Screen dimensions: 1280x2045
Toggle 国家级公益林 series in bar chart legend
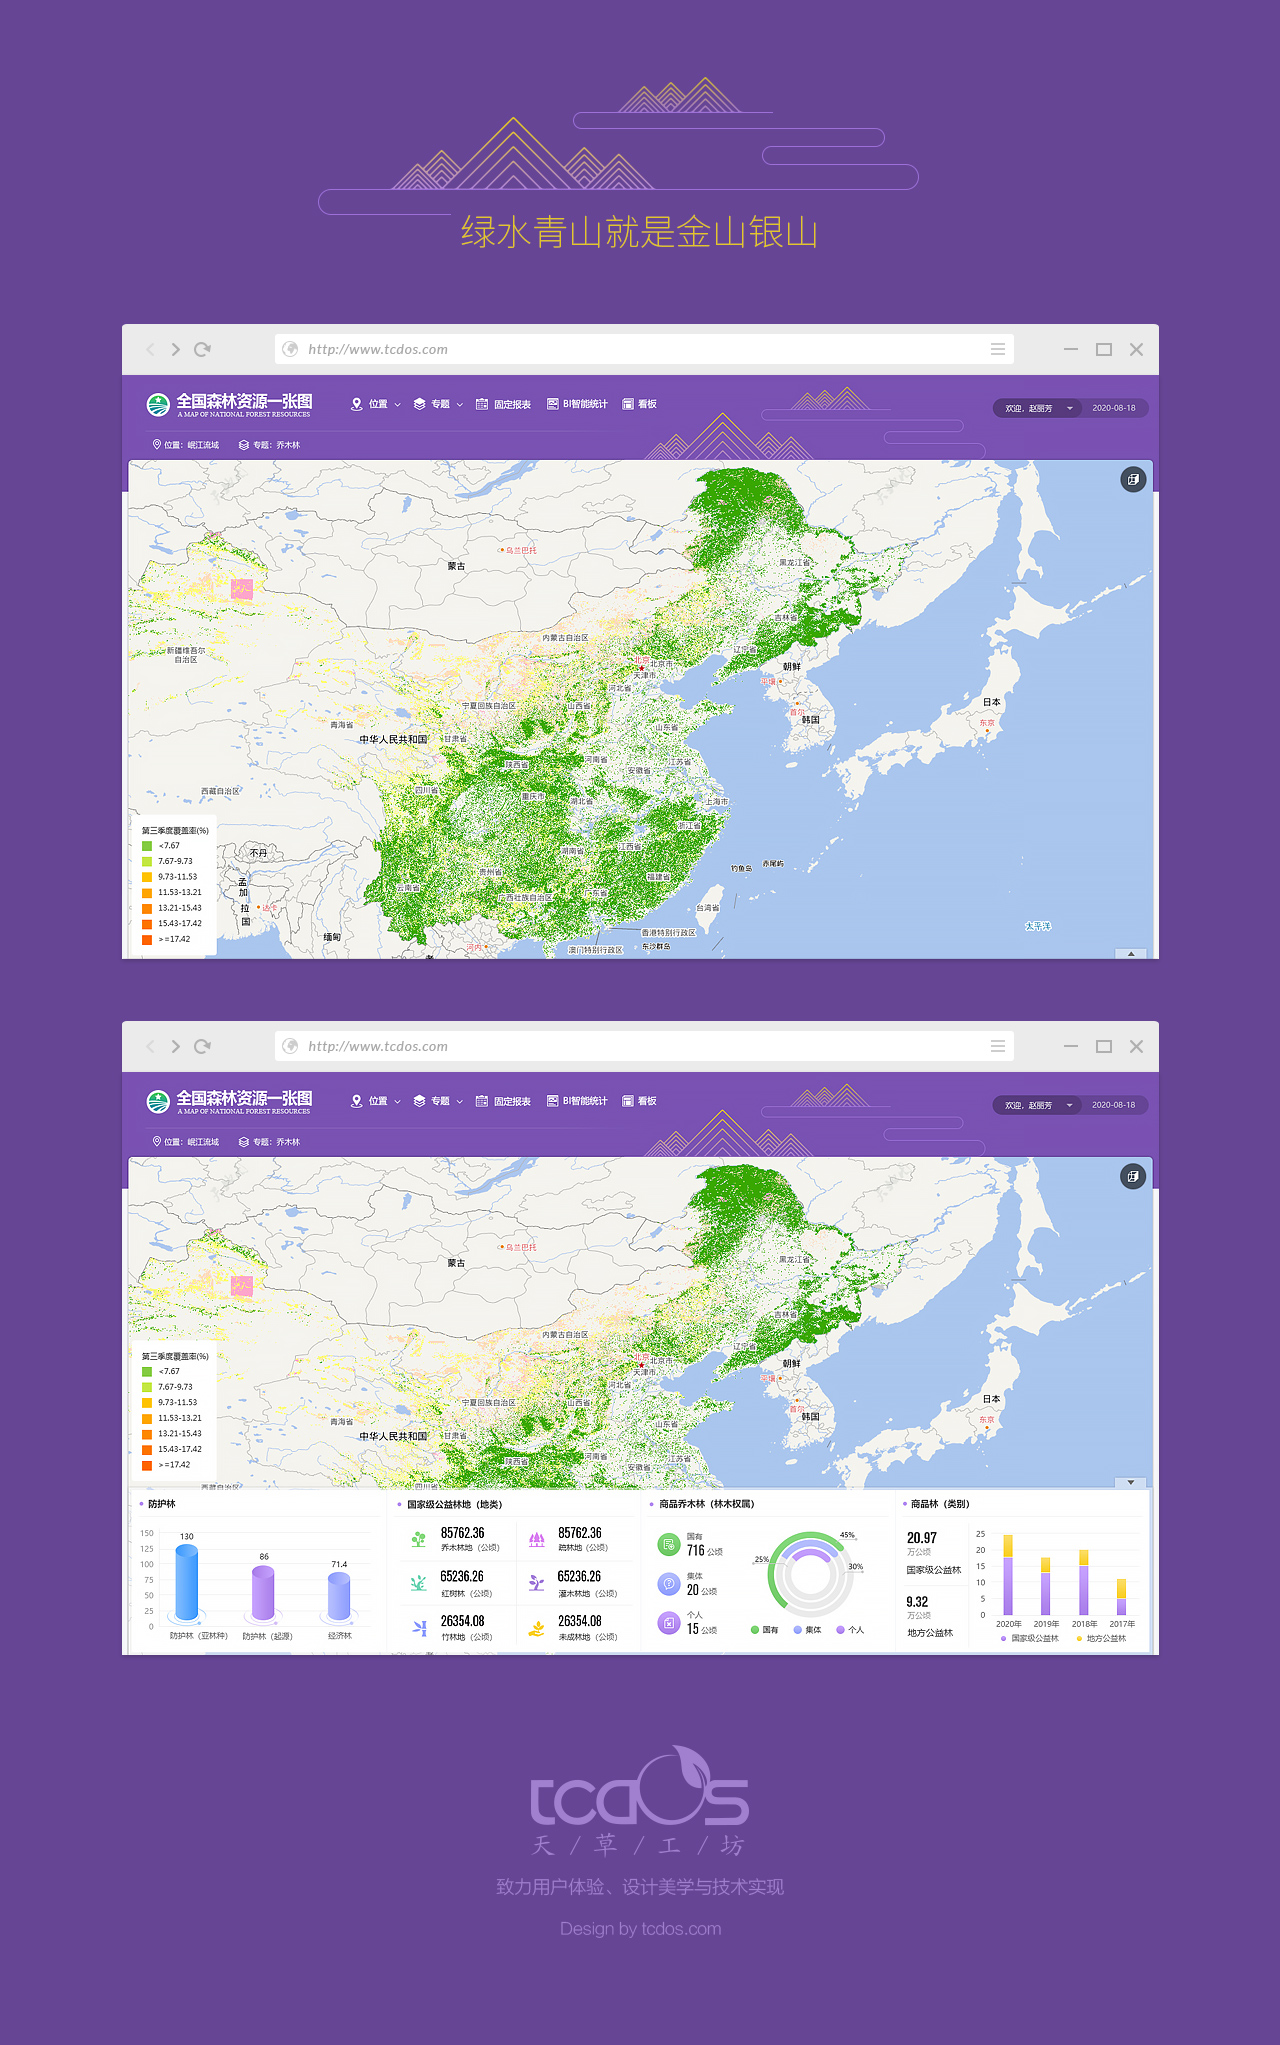click(x=1029, y=1638)
